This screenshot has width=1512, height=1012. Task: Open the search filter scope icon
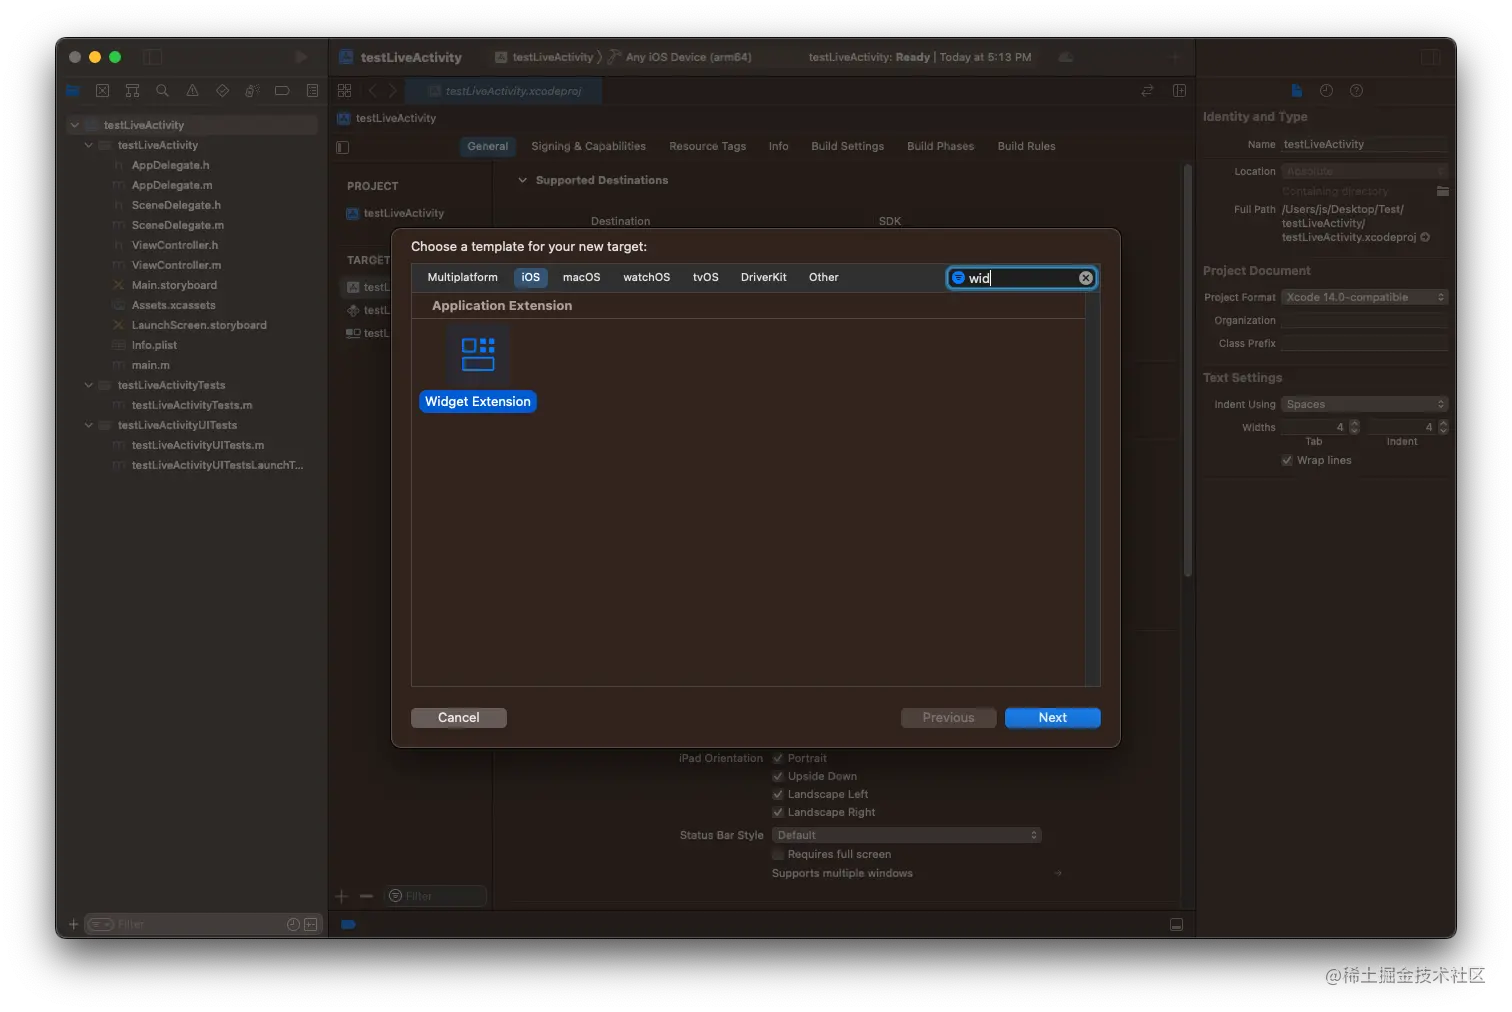coord(958,278)
